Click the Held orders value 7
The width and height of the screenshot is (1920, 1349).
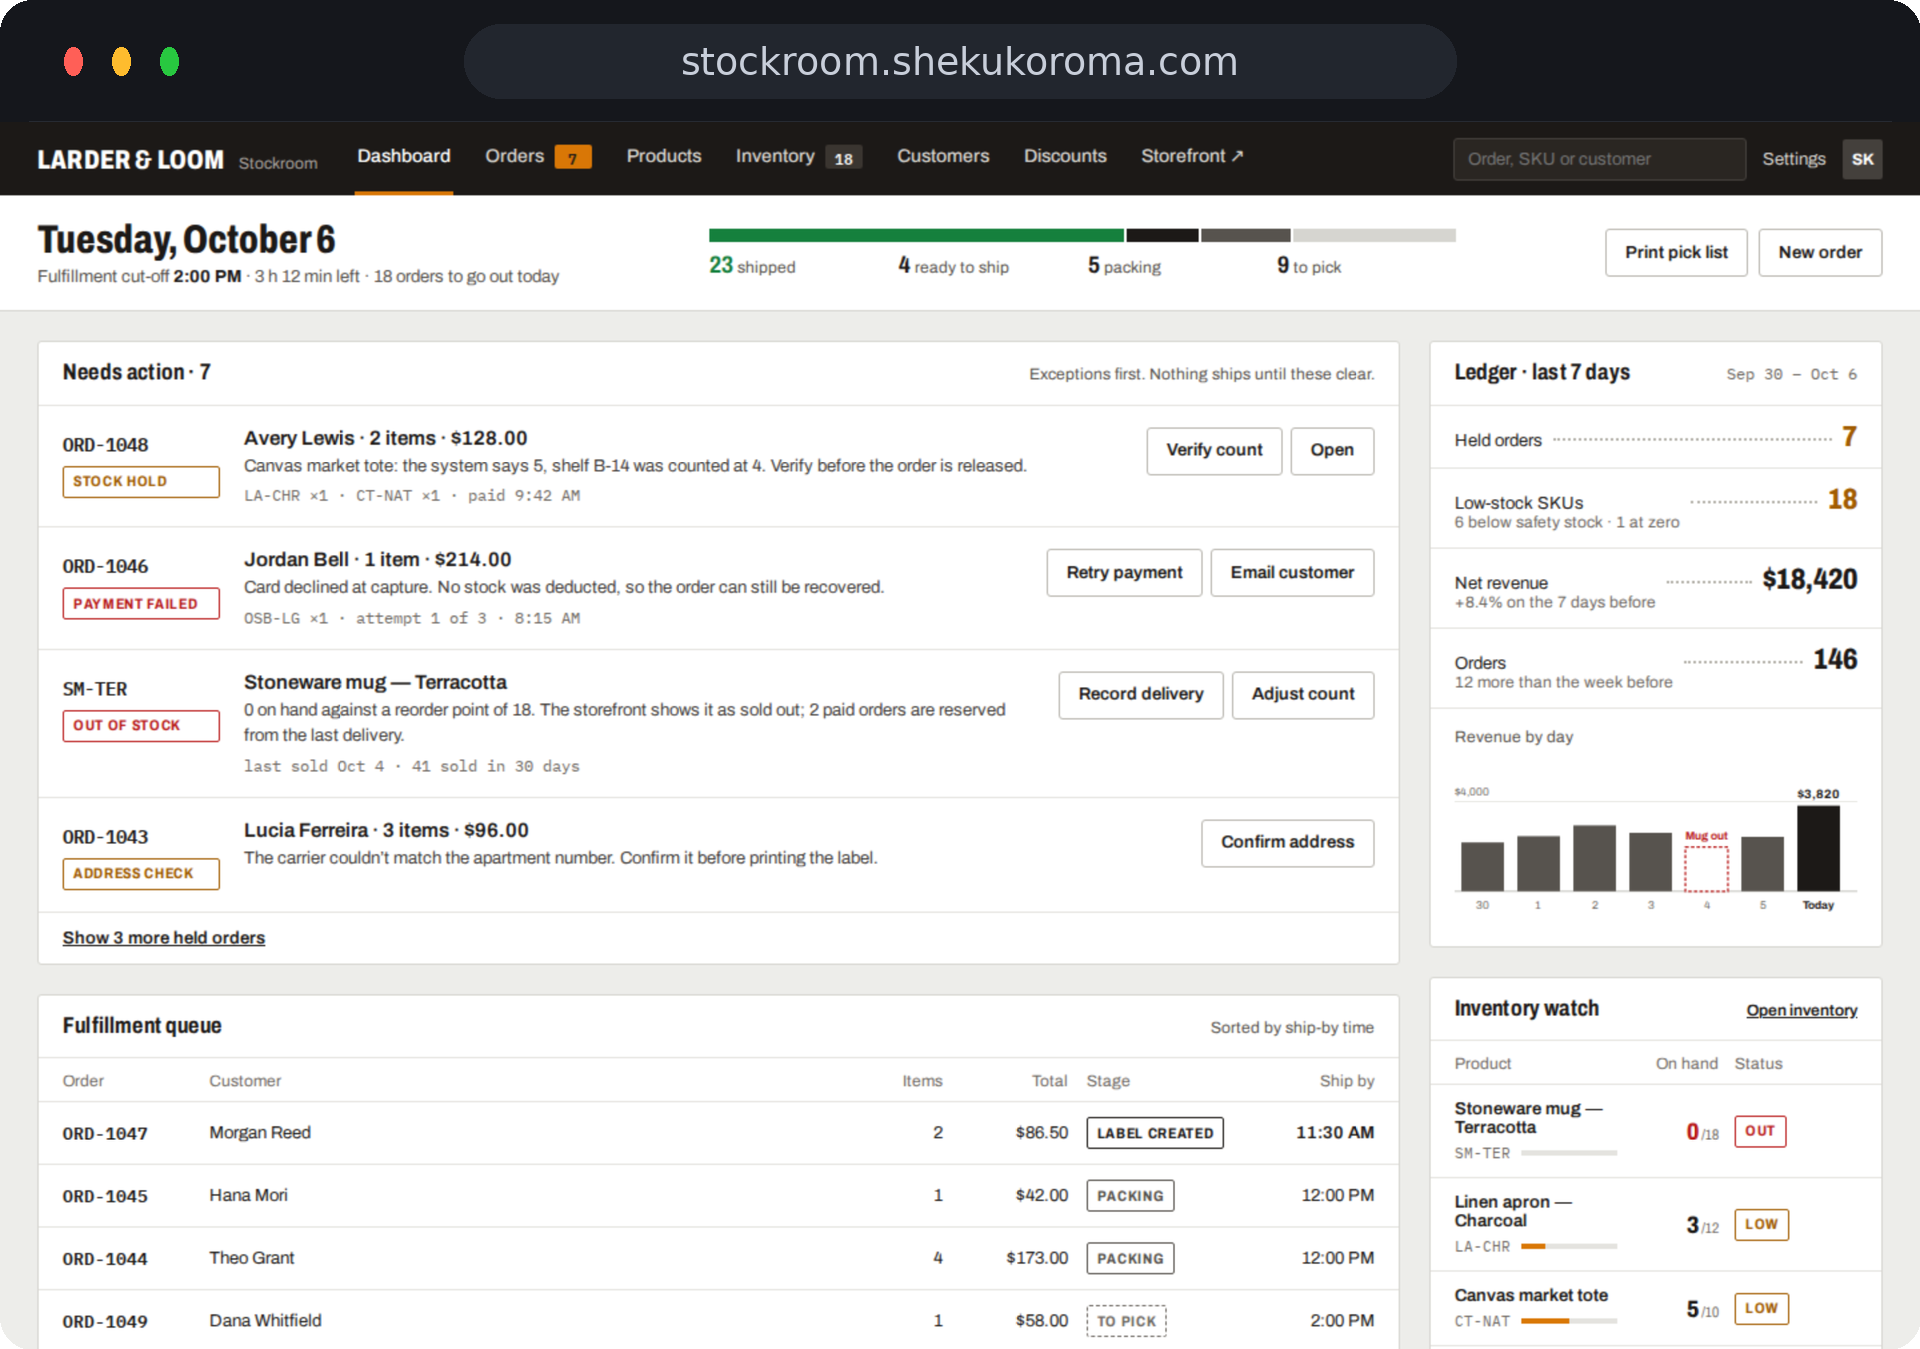click(1849, 437)
